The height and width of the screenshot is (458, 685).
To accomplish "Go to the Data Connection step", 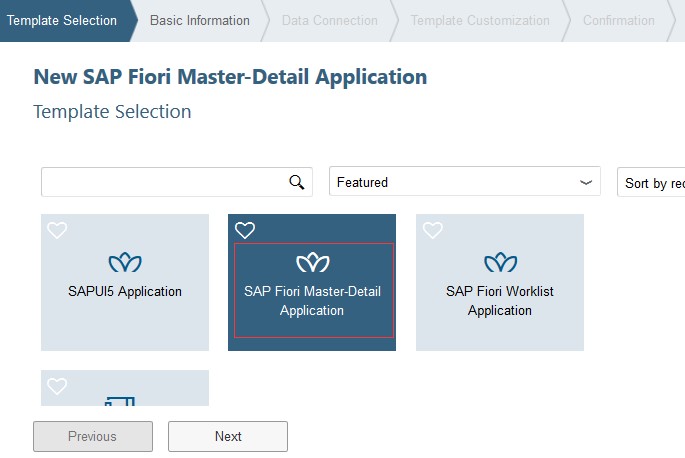I will [x=330, y=21].
